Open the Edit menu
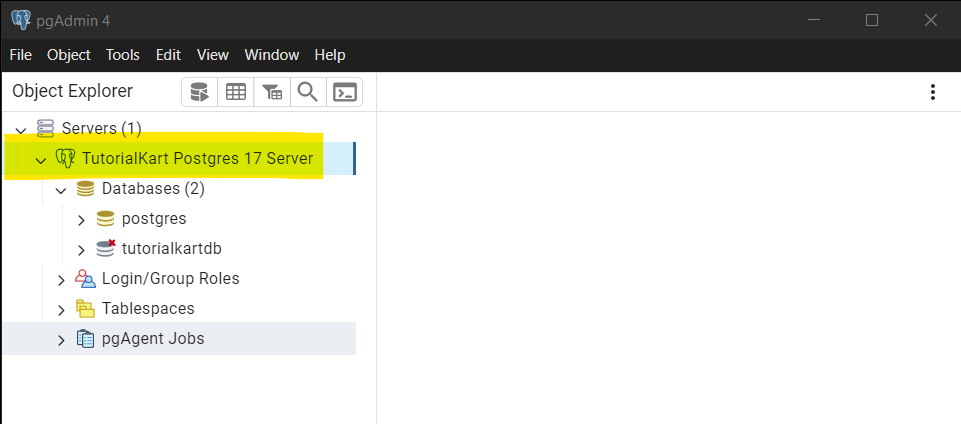 [168, 55]
